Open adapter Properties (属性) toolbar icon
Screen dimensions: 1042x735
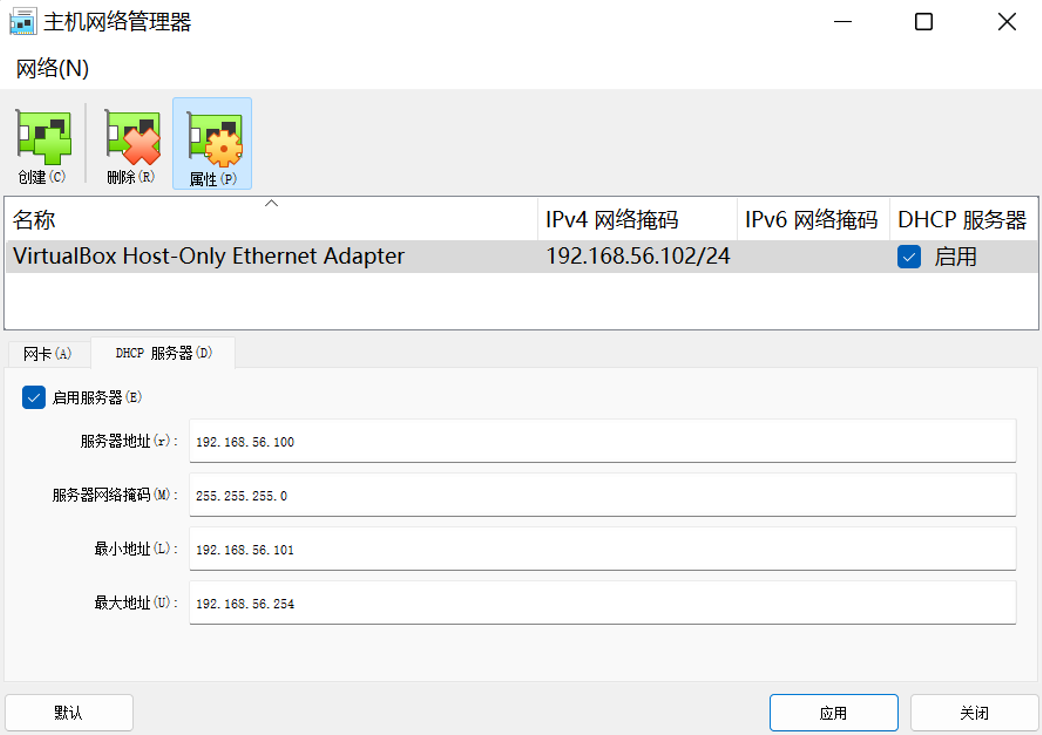[x=212, y=144]
